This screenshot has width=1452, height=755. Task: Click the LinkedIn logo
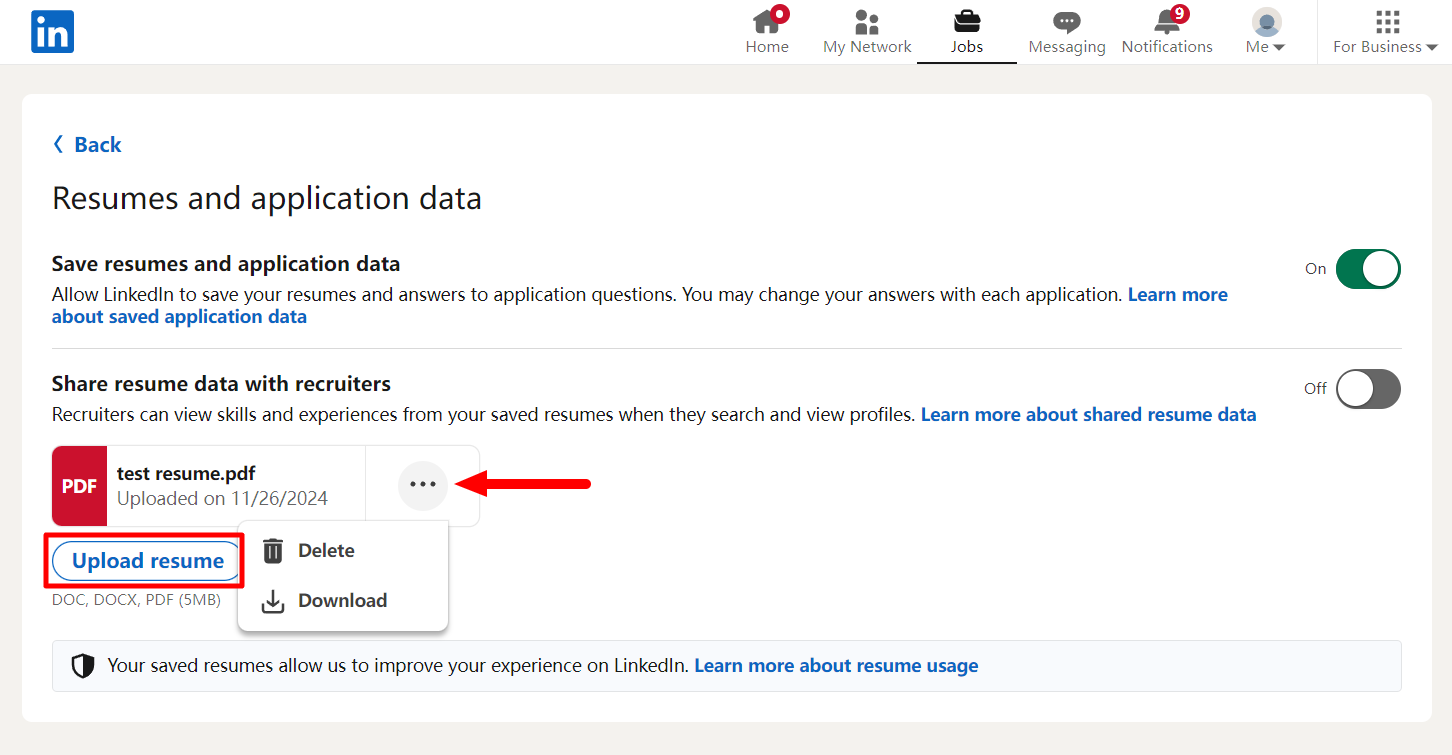tap(52, 31)
